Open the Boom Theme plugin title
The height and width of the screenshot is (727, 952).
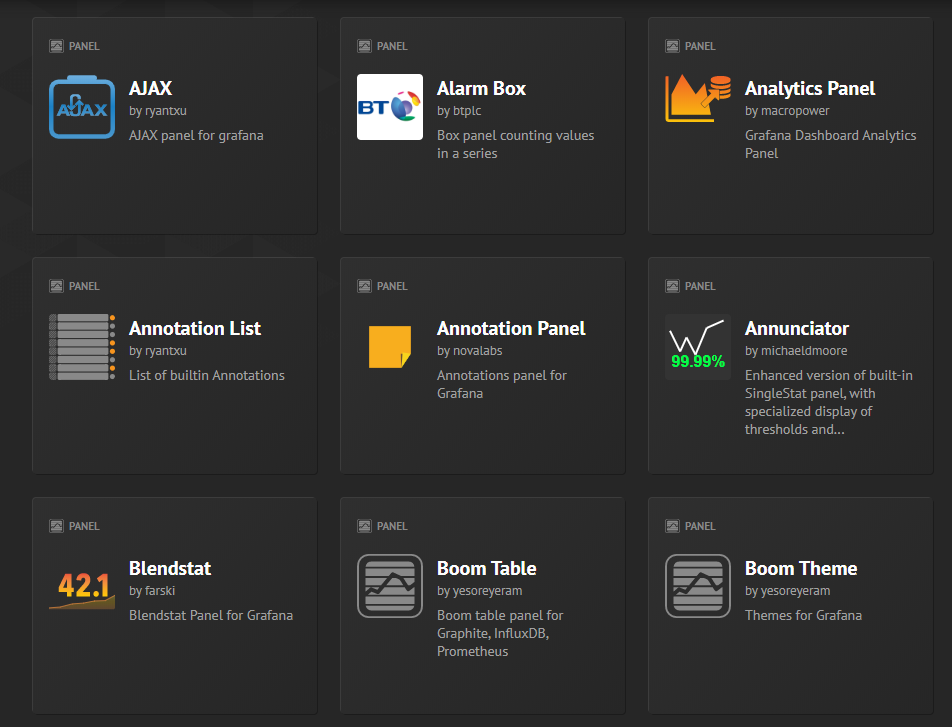pyautogui.click(x=801, y=568)
